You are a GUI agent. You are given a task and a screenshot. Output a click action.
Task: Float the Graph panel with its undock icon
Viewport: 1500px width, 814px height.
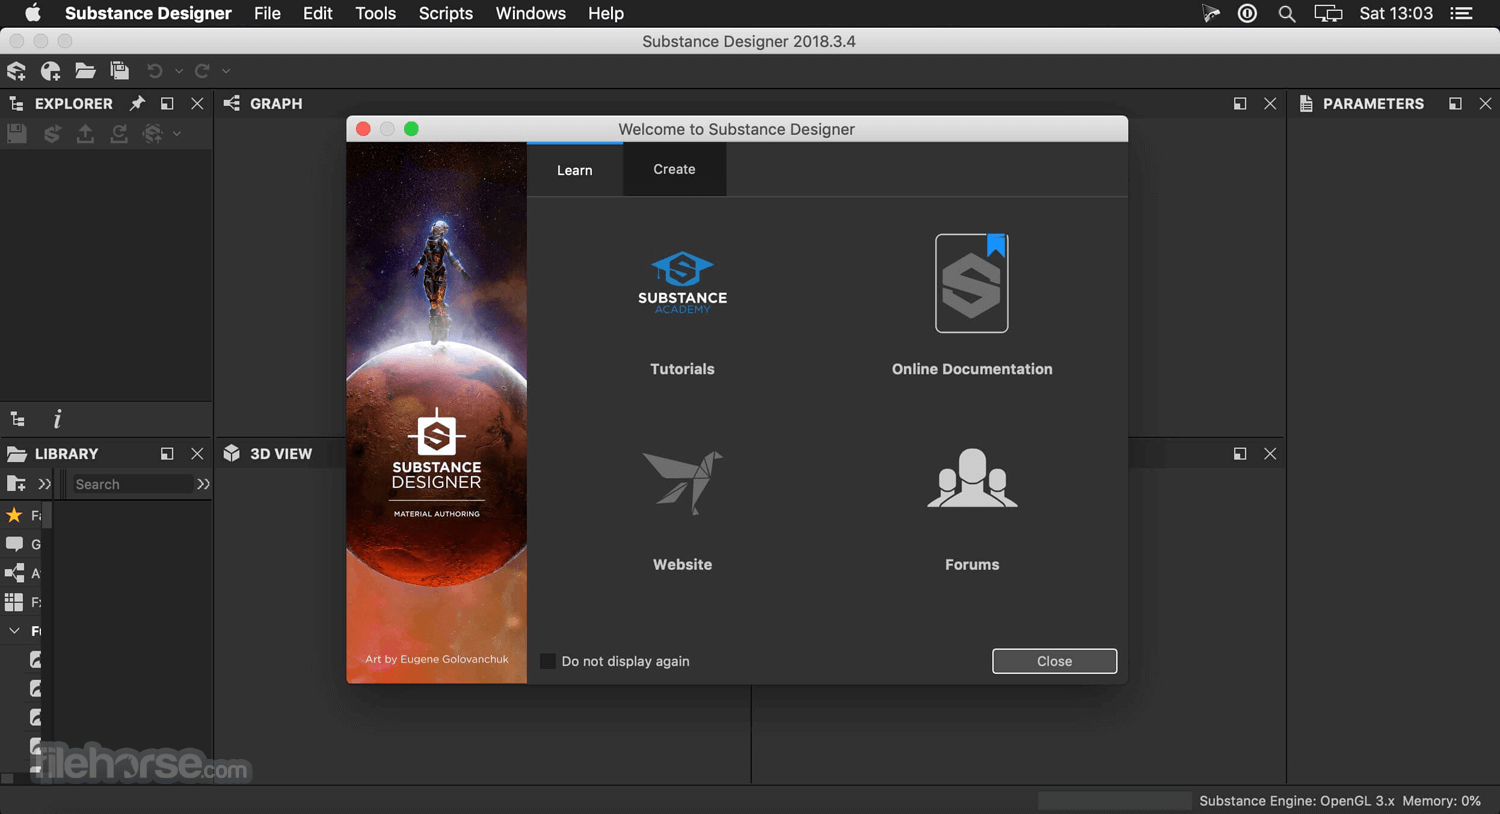pyautogui.click(x=1240, y=103)
